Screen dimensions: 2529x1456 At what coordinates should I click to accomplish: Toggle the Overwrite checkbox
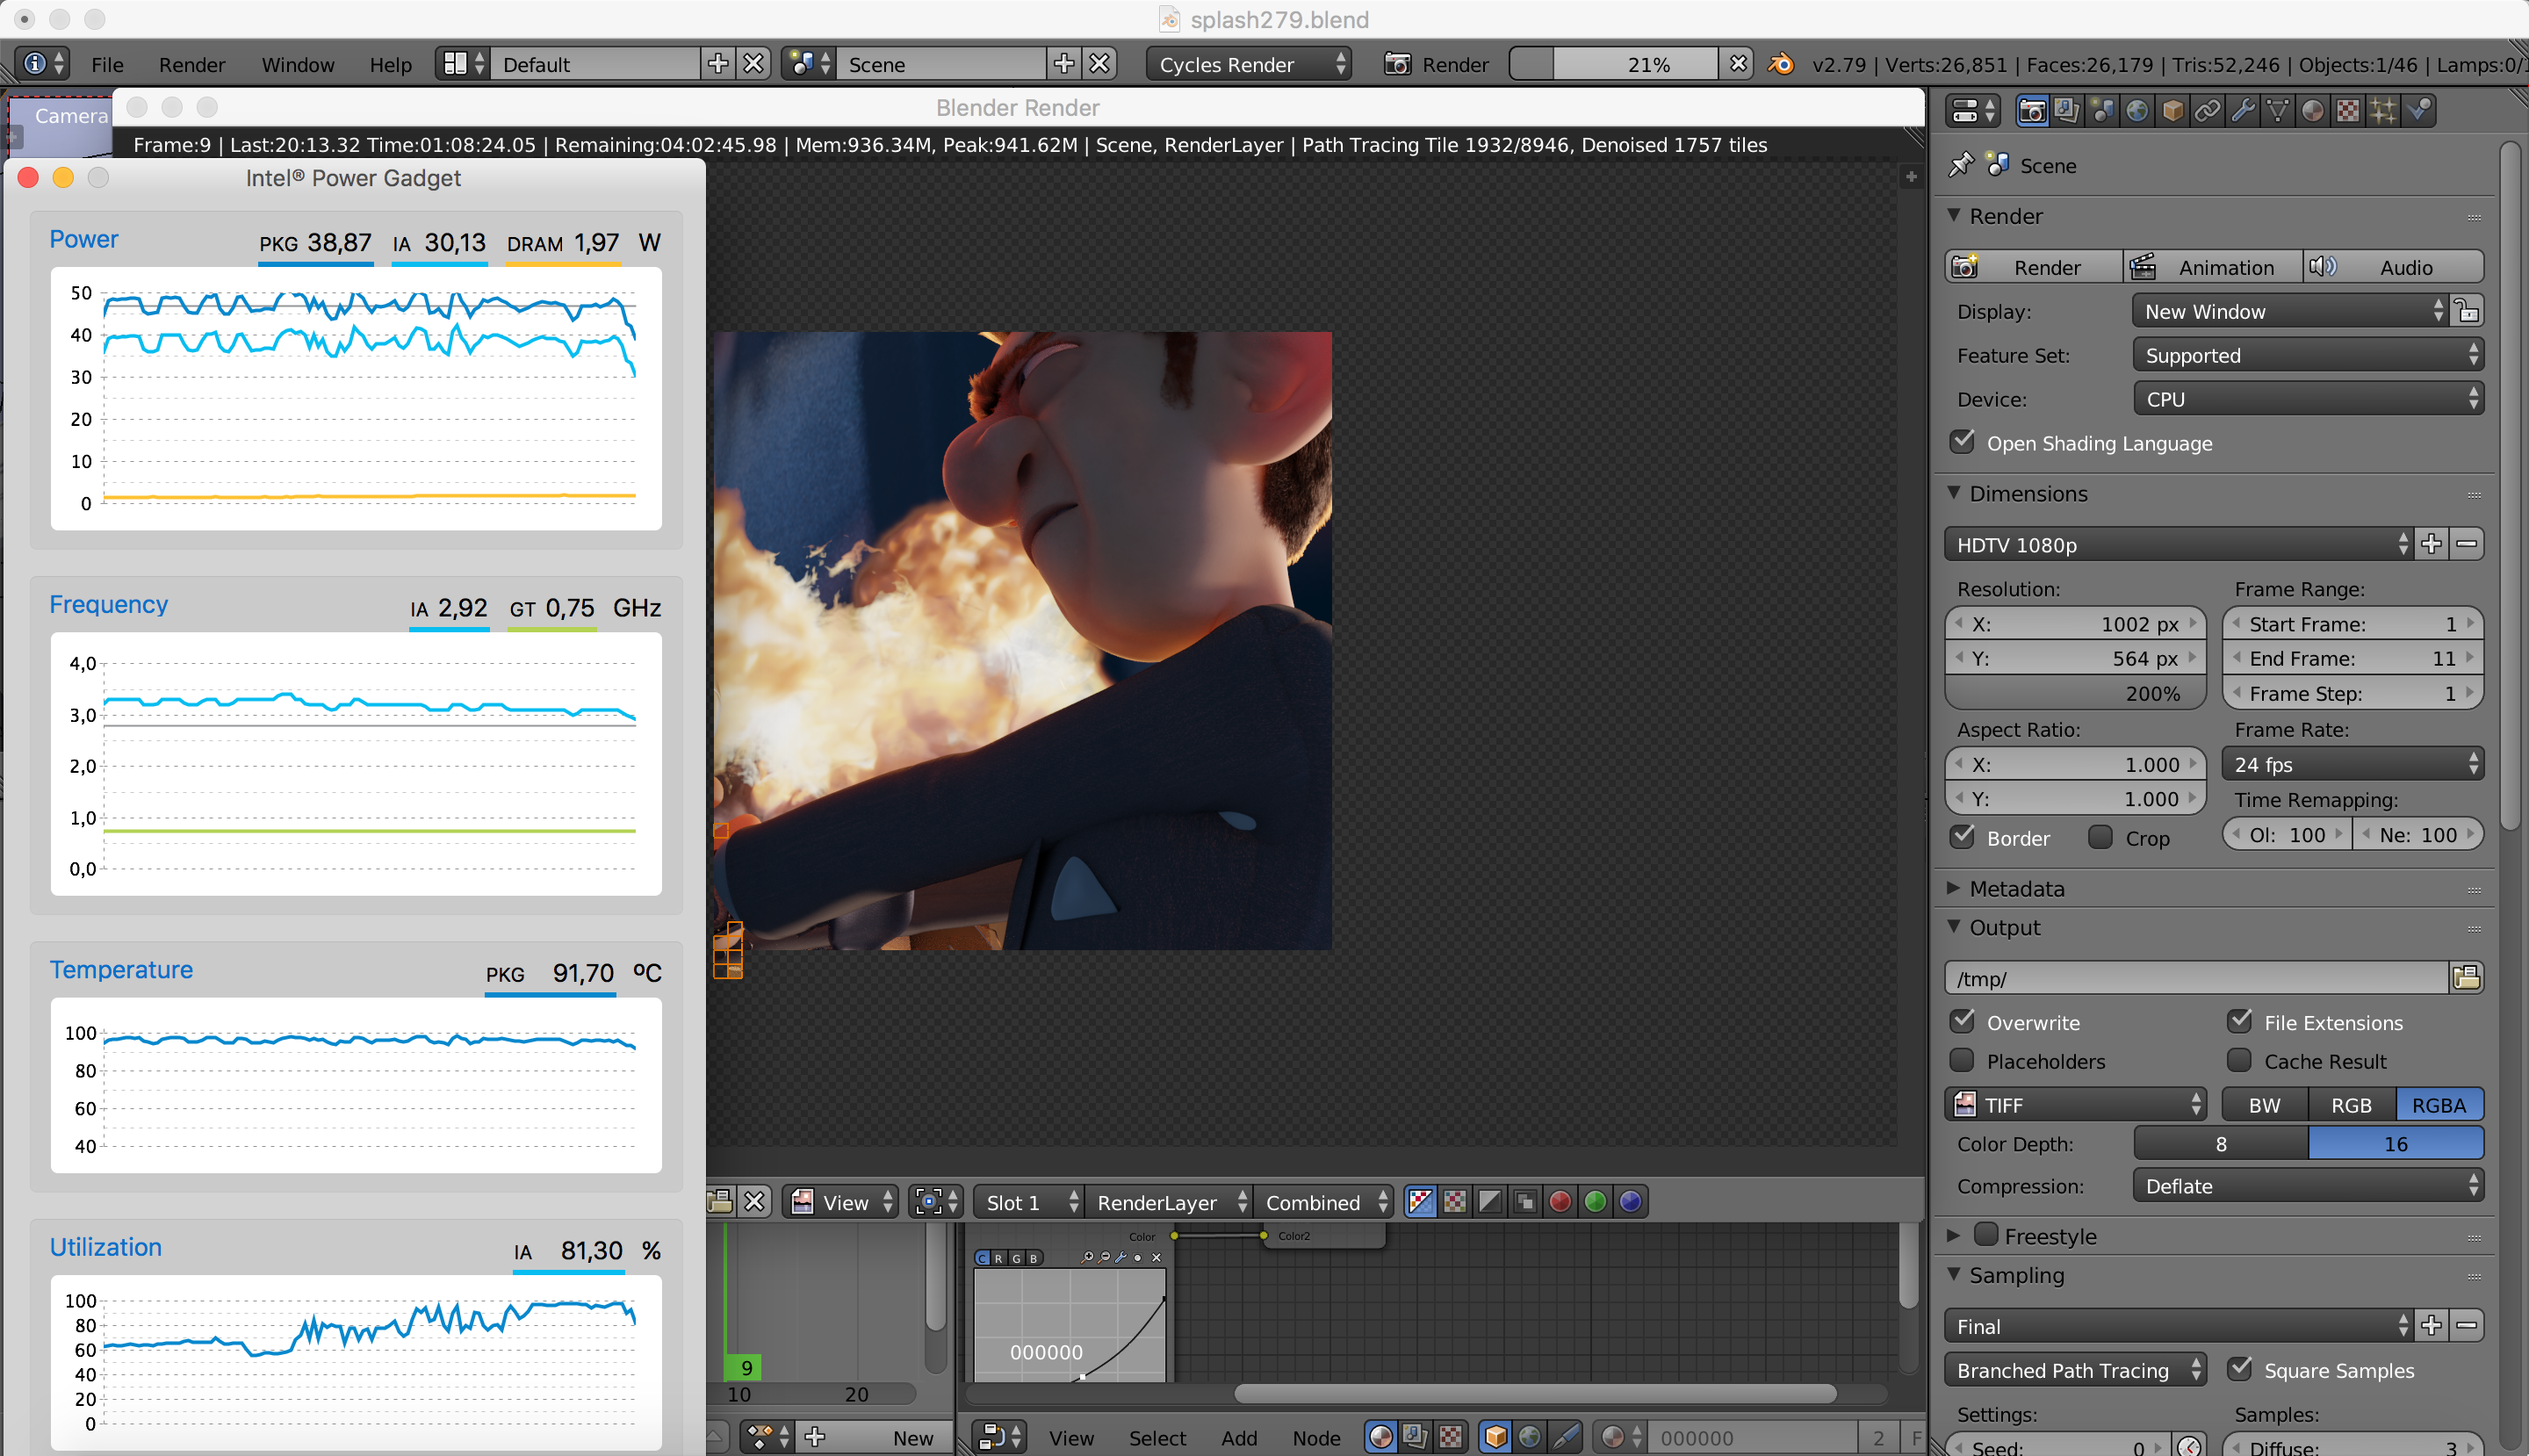(x=1963, y=1021)
